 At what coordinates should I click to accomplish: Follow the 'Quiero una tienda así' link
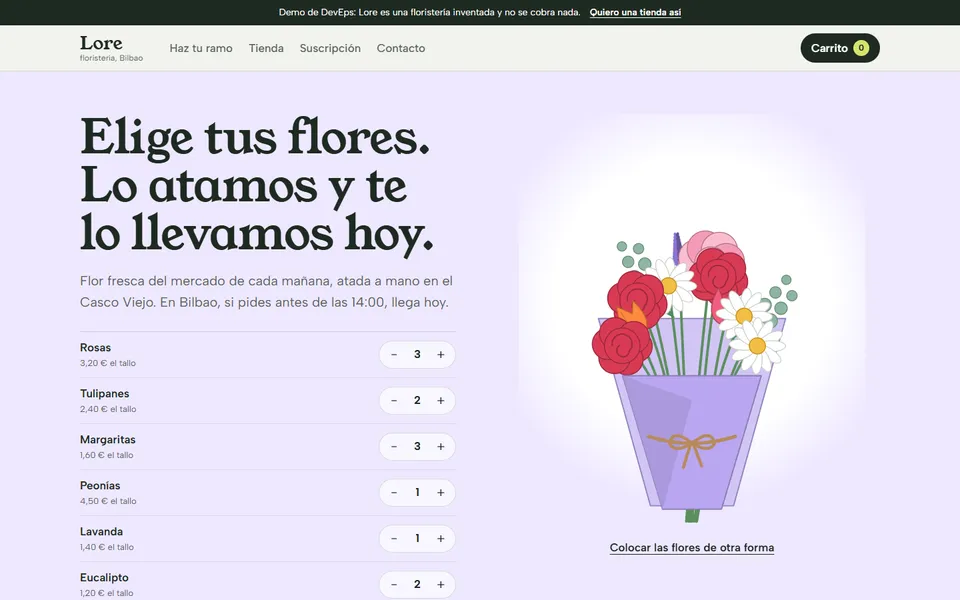635,12
